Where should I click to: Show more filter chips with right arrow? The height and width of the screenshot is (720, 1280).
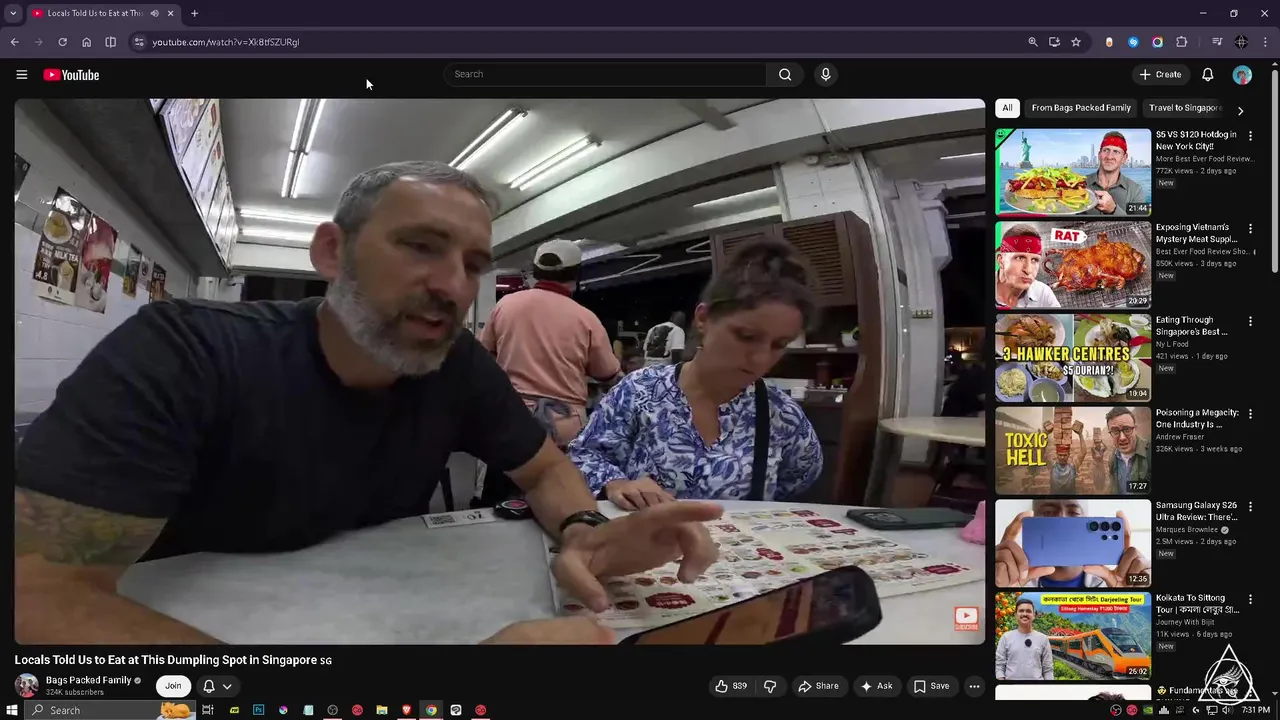coord(1240,110)
